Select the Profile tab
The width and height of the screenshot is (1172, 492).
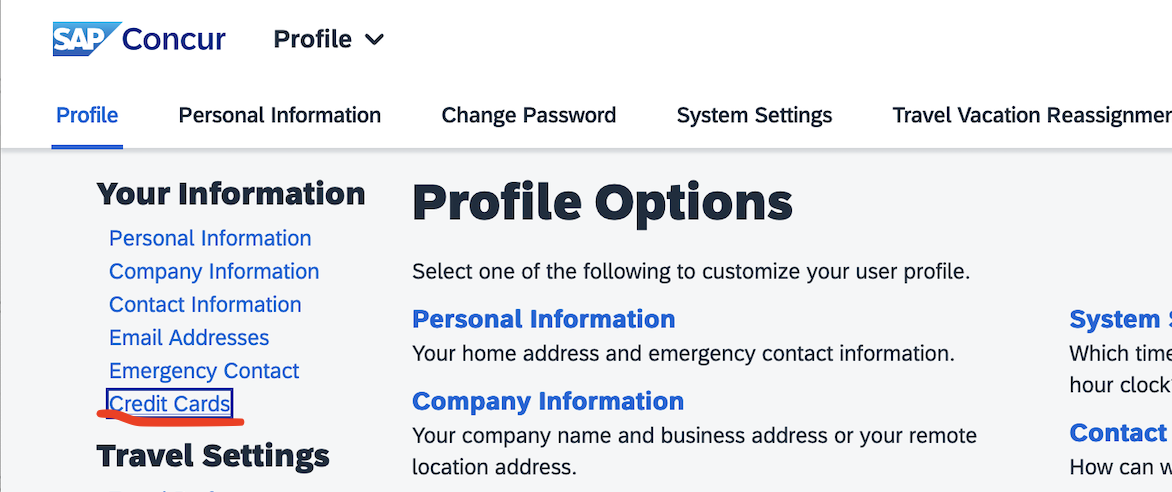pos(87,115)
